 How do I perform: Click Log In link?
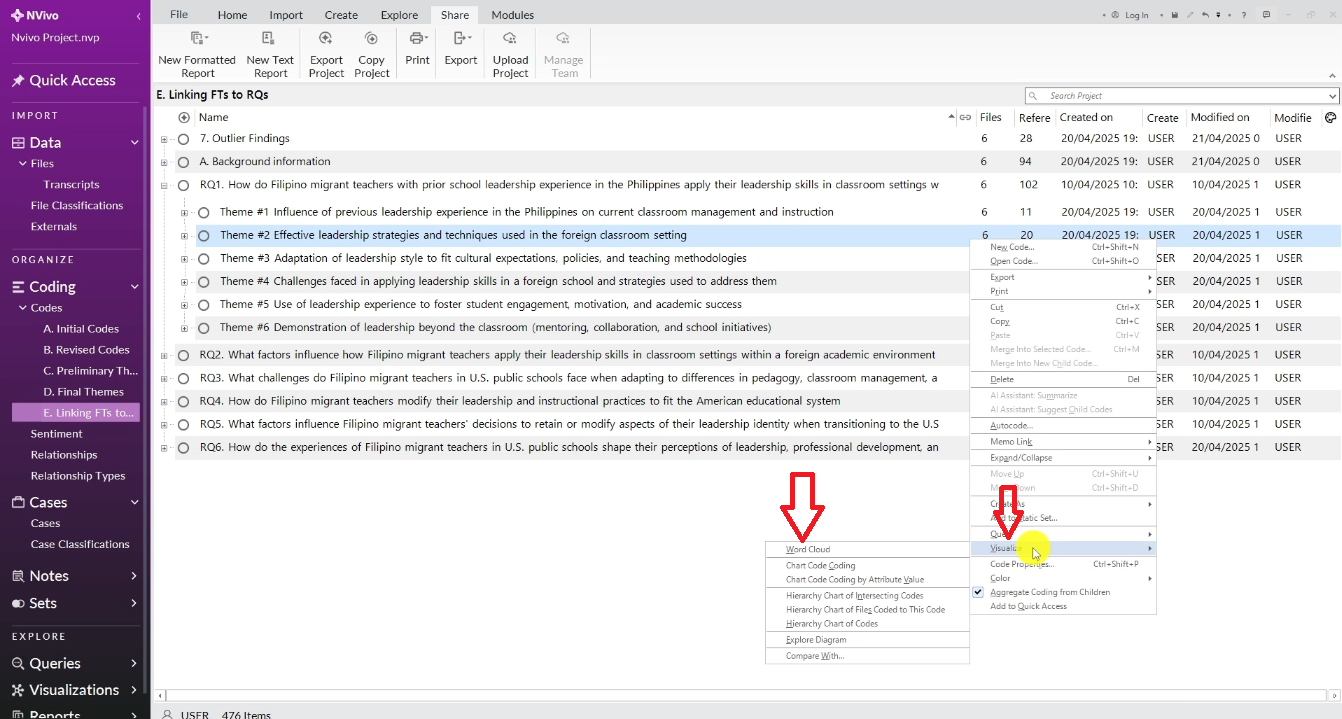click(x=1137, y=15)
